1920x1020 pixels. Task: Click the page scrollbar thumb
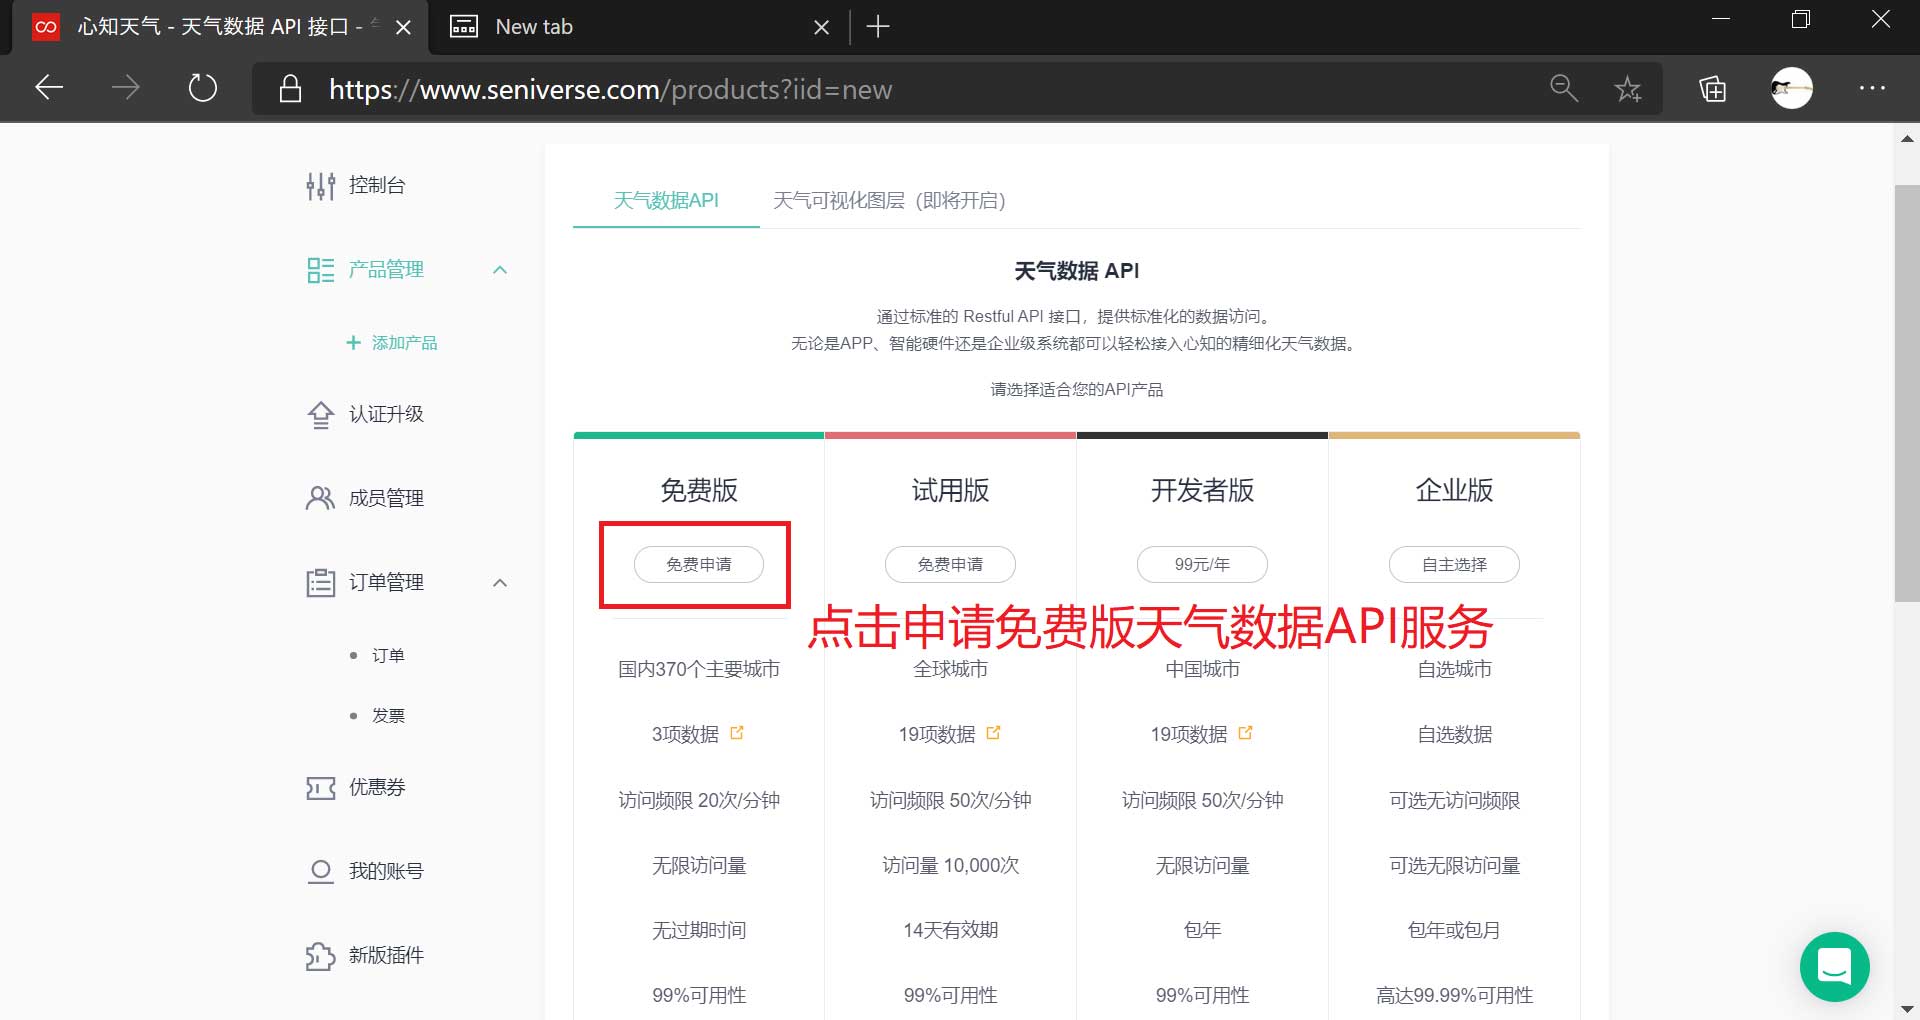tap(1907, 393)
